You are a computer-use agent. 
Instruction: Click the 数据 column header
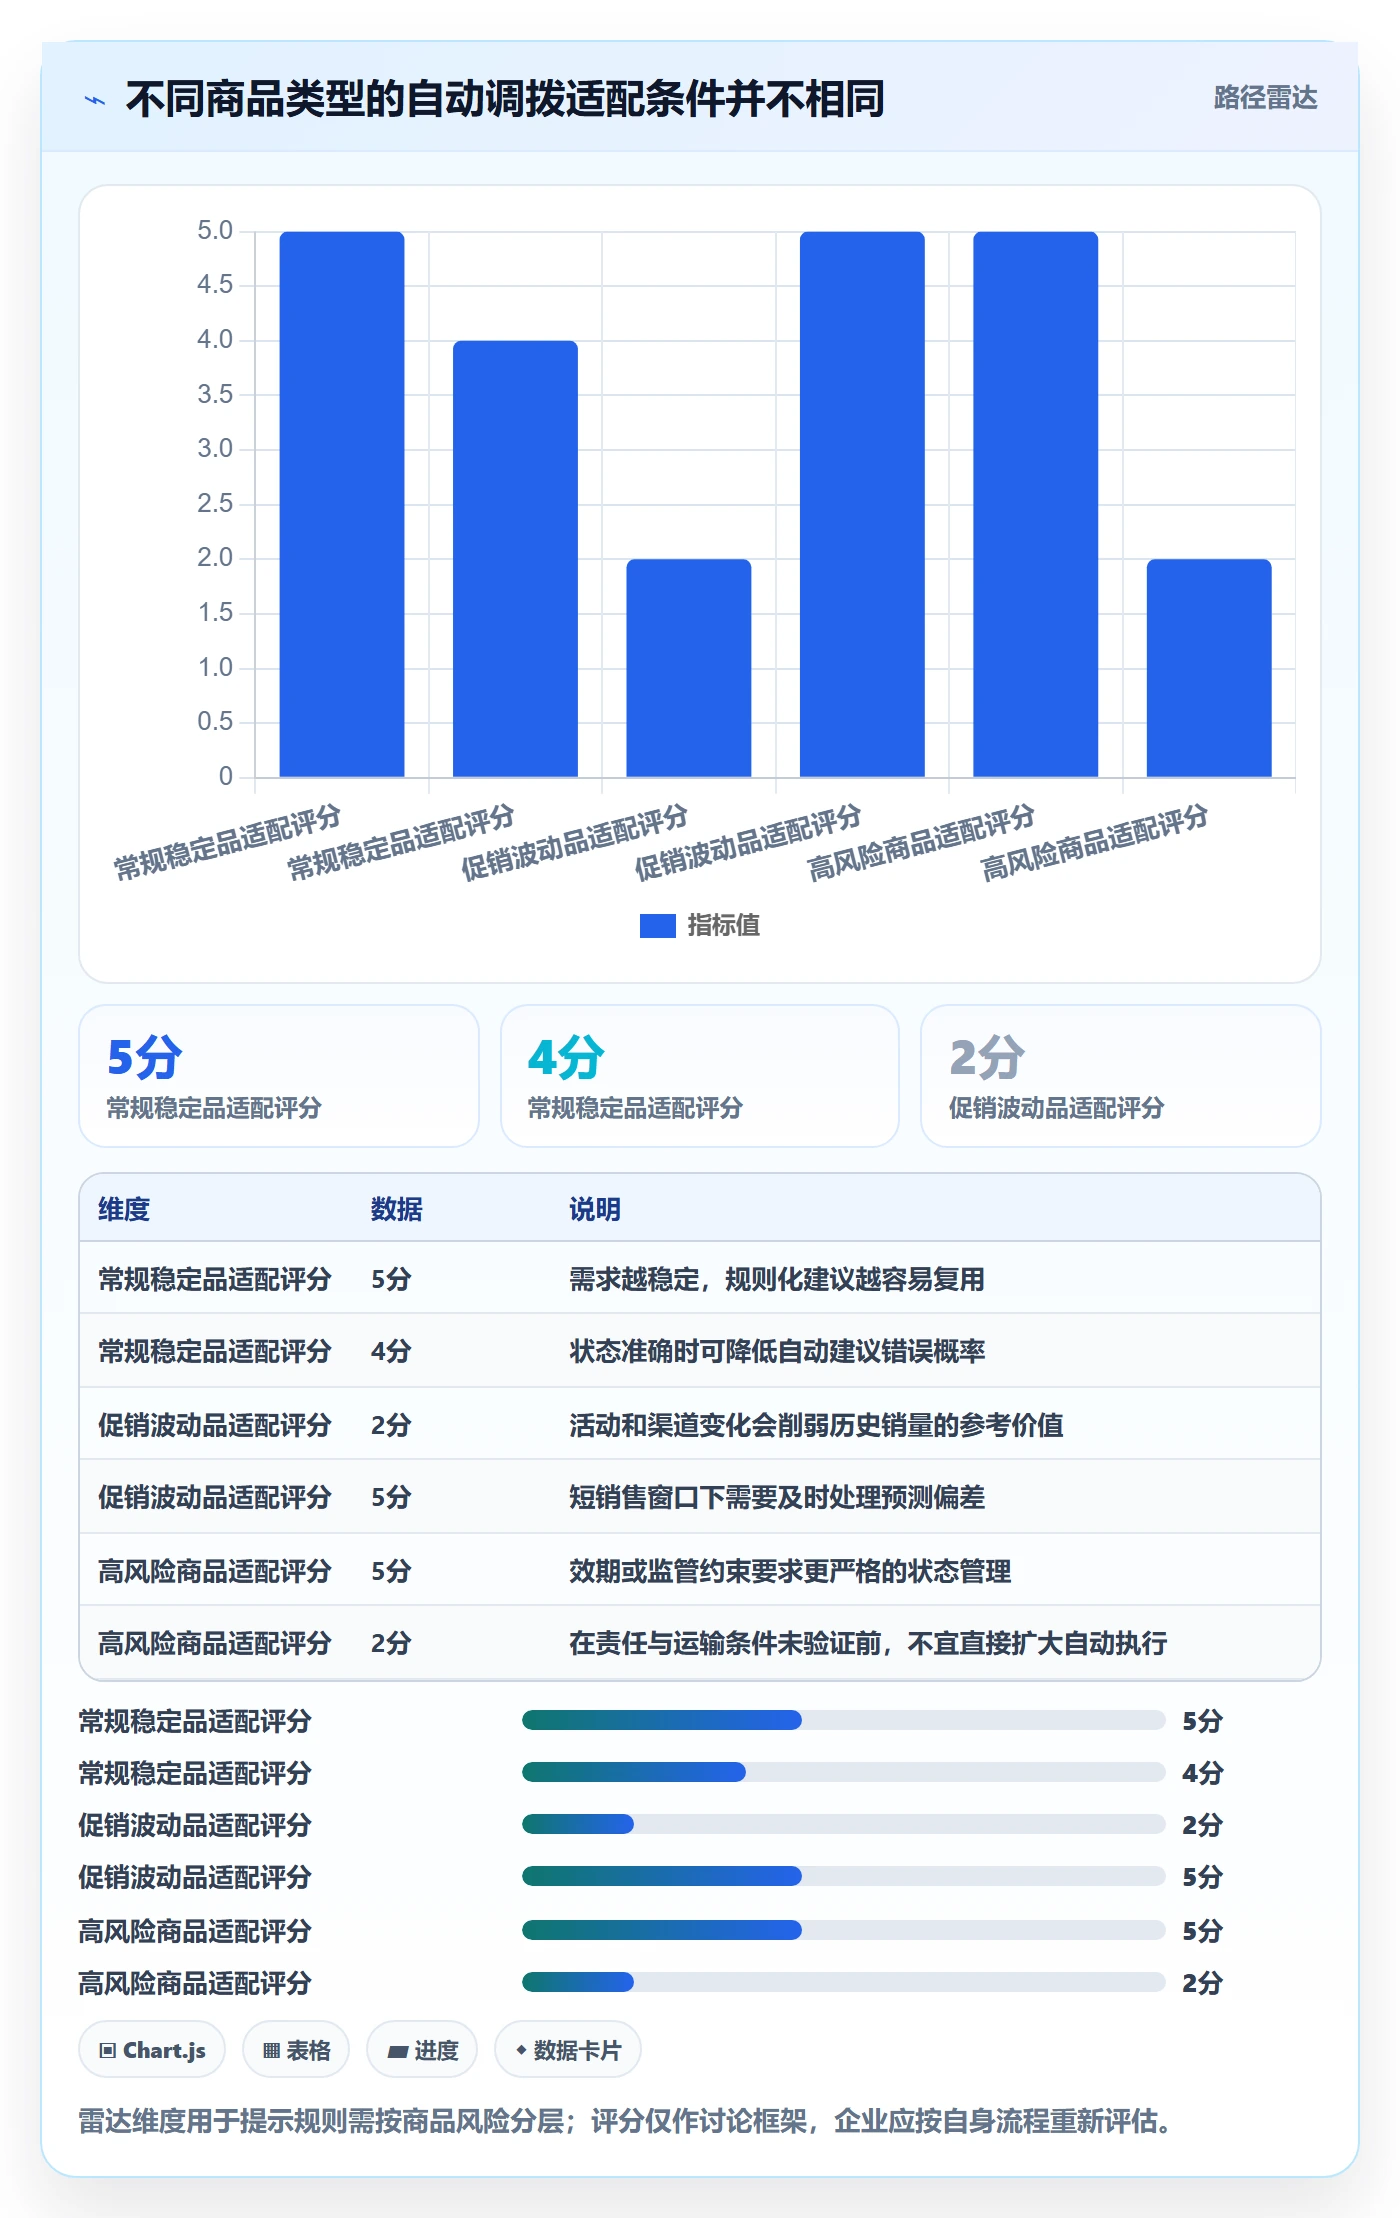397,1209
